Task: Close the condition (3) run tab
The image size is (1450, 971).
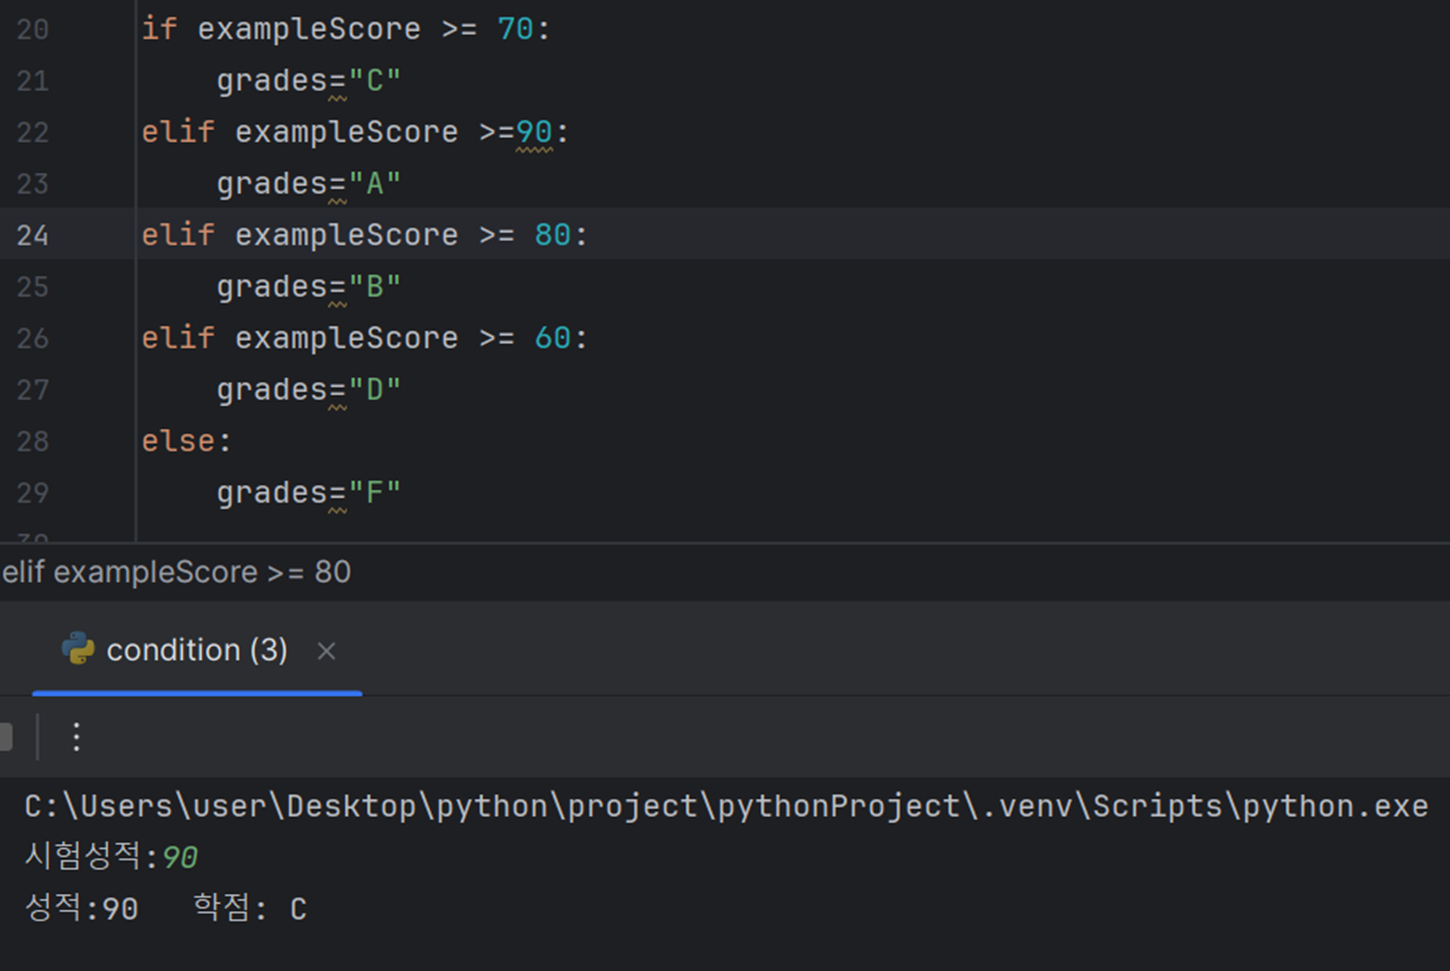Action: [326, 651]
